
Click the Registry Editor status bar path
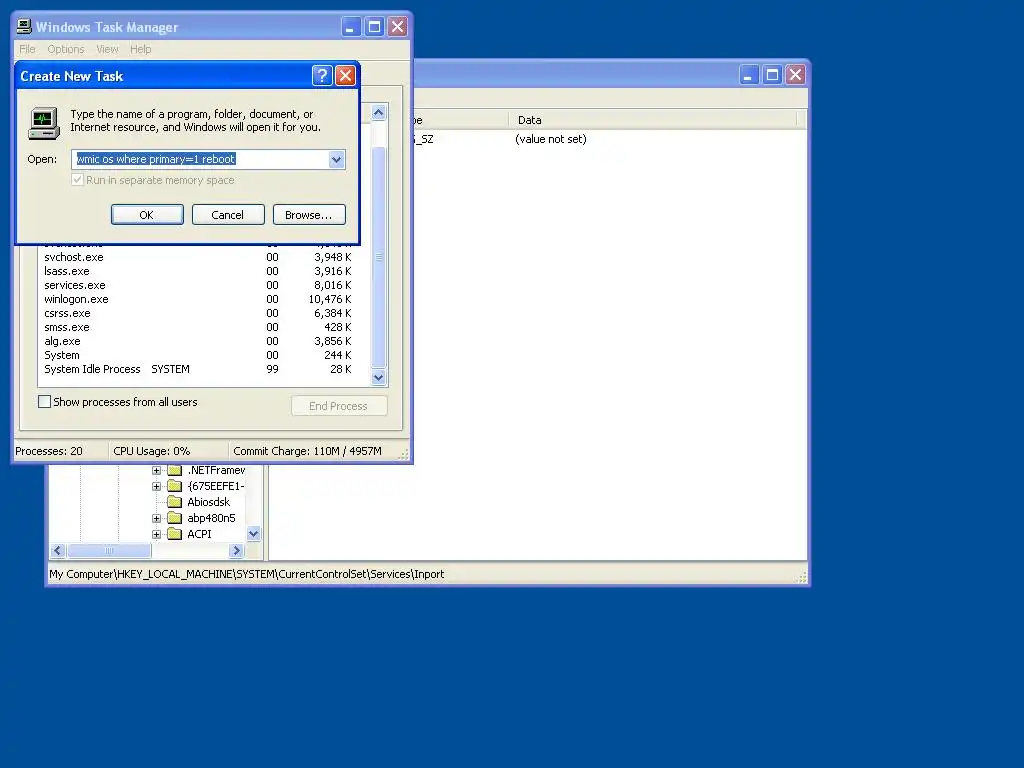[x=247, y=574]
